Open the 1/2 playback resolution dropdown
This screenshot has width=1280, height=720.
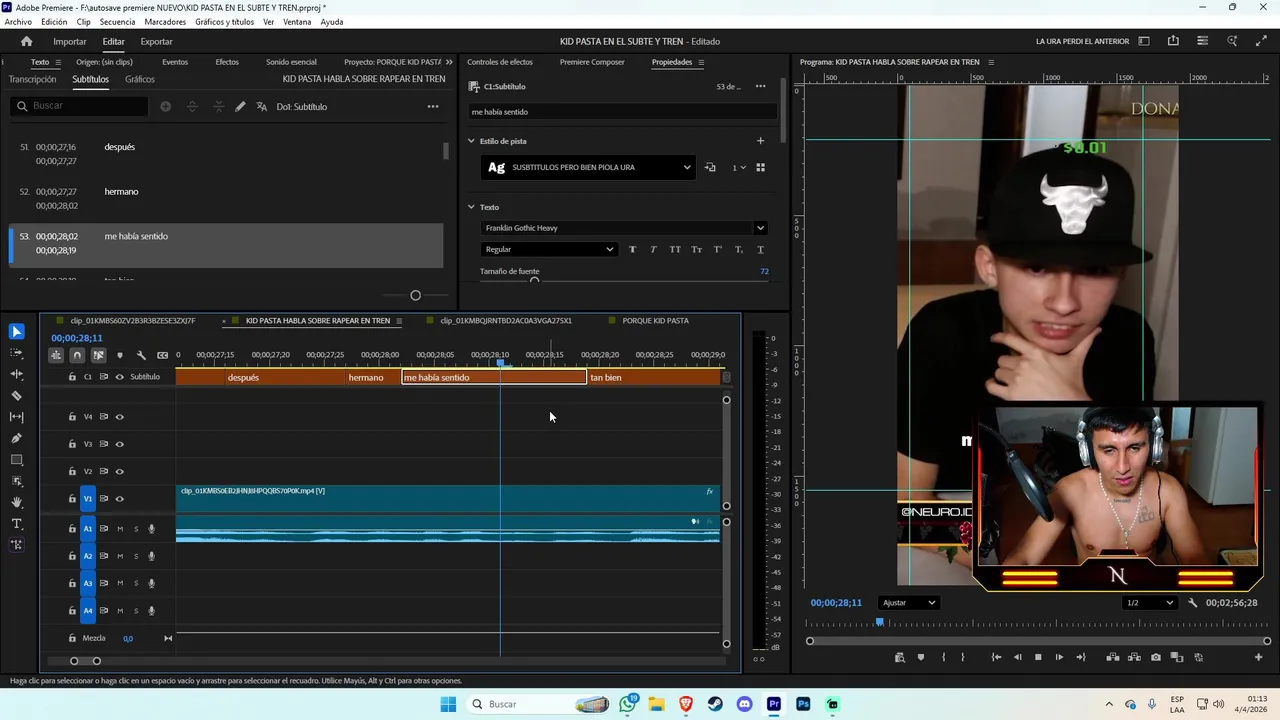tap(1149, 603)
